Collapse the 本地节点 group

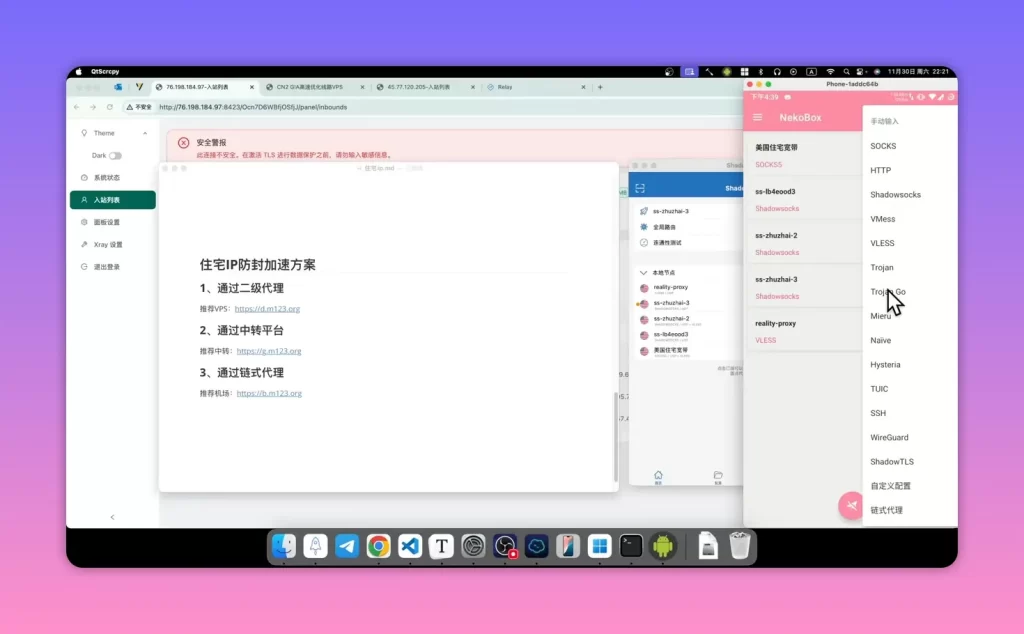643,272
